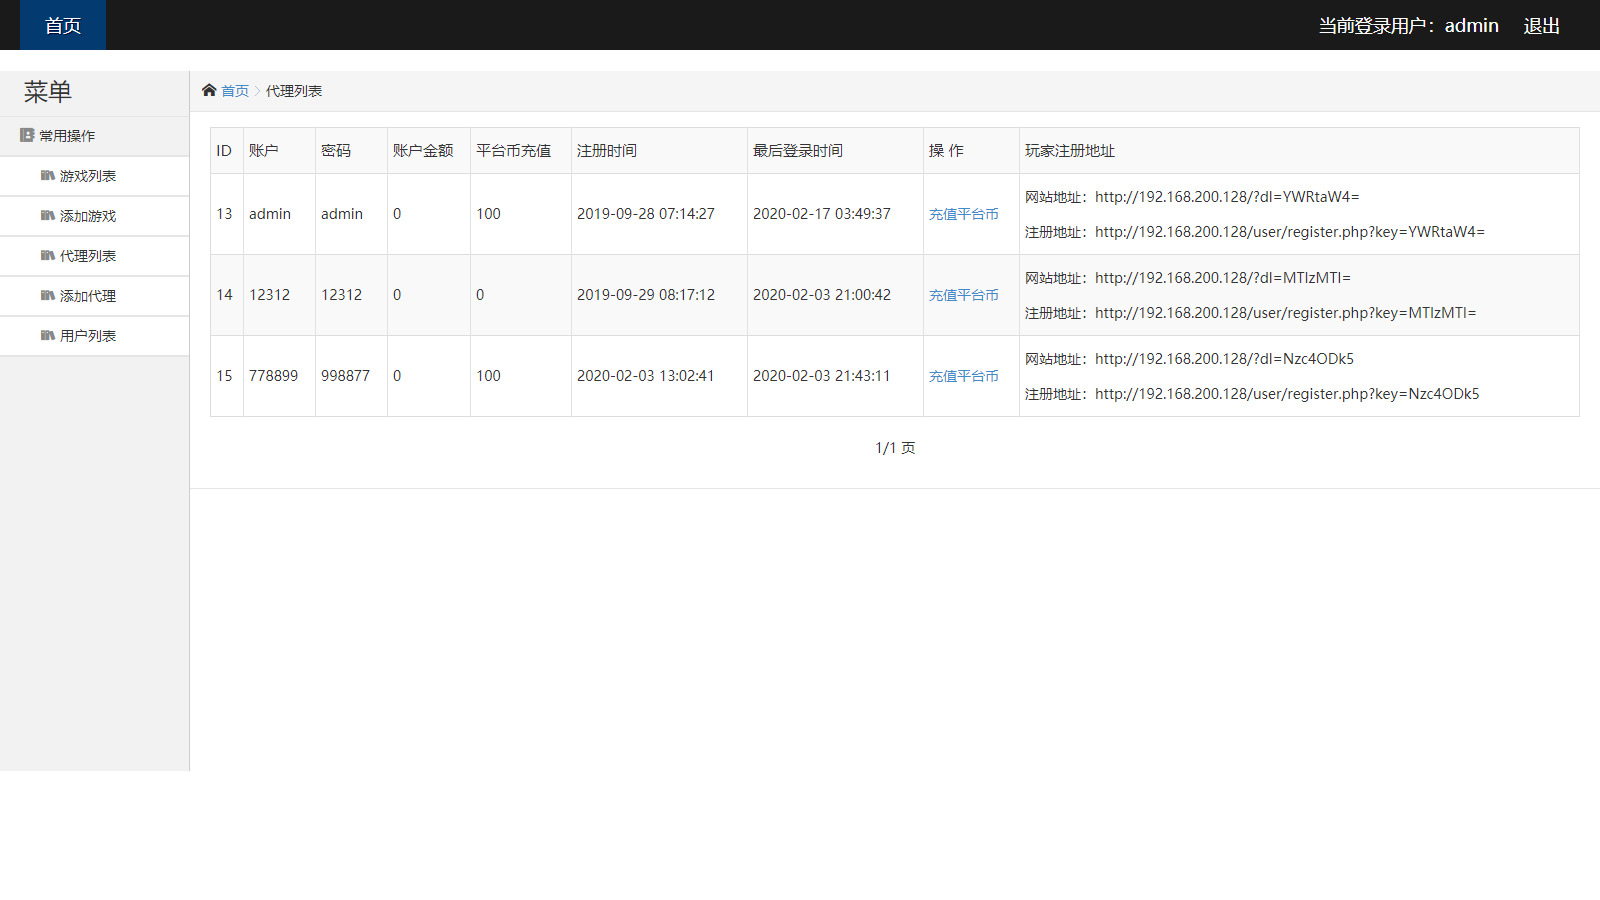Viewport: 1600px width, 900px height.
Task: Select the 用户列表 sidebar icon
Action: (x=48, y=335)
